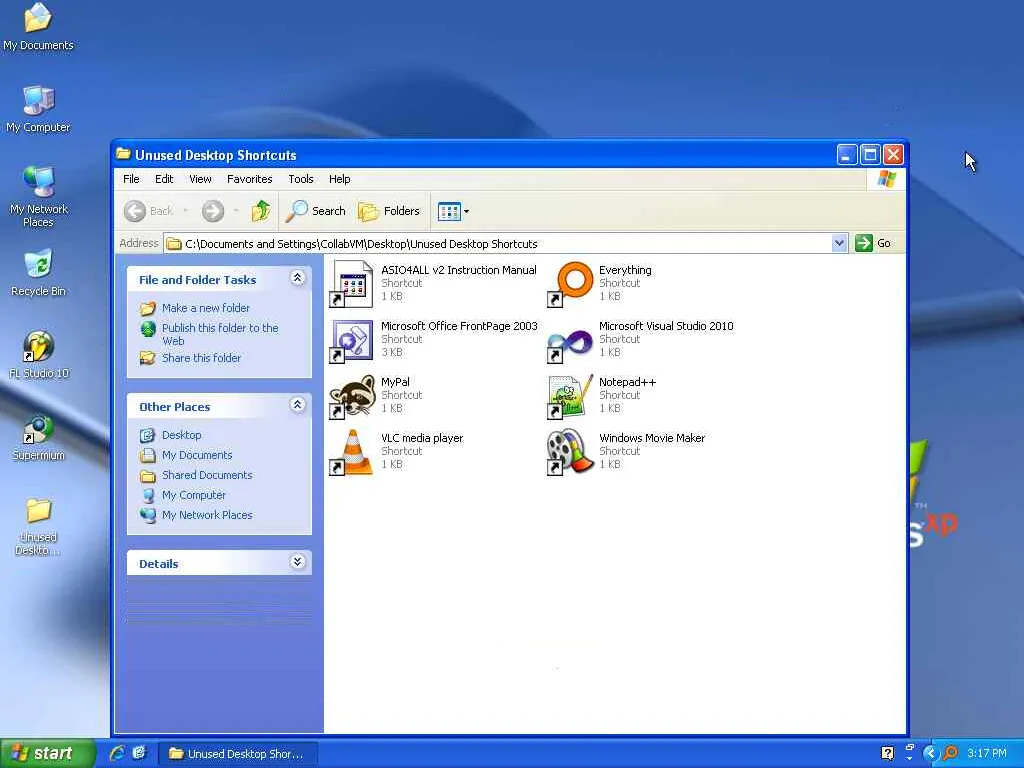Select the ASIO4ALL v2 Instruction Manual shortcut icon
1024x768 pixels.
coord(351,283)
